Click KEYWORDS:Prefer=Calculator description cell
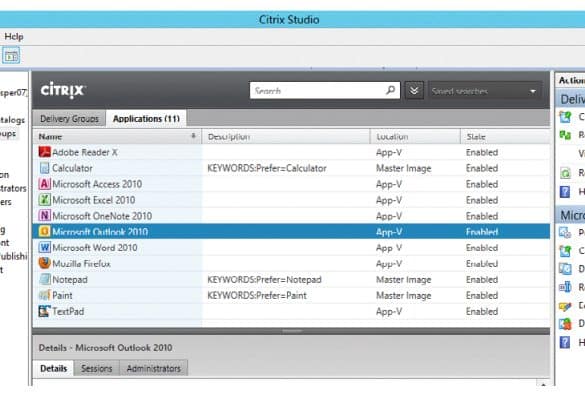This screenshot has width=585, height=405. [267, 168]
